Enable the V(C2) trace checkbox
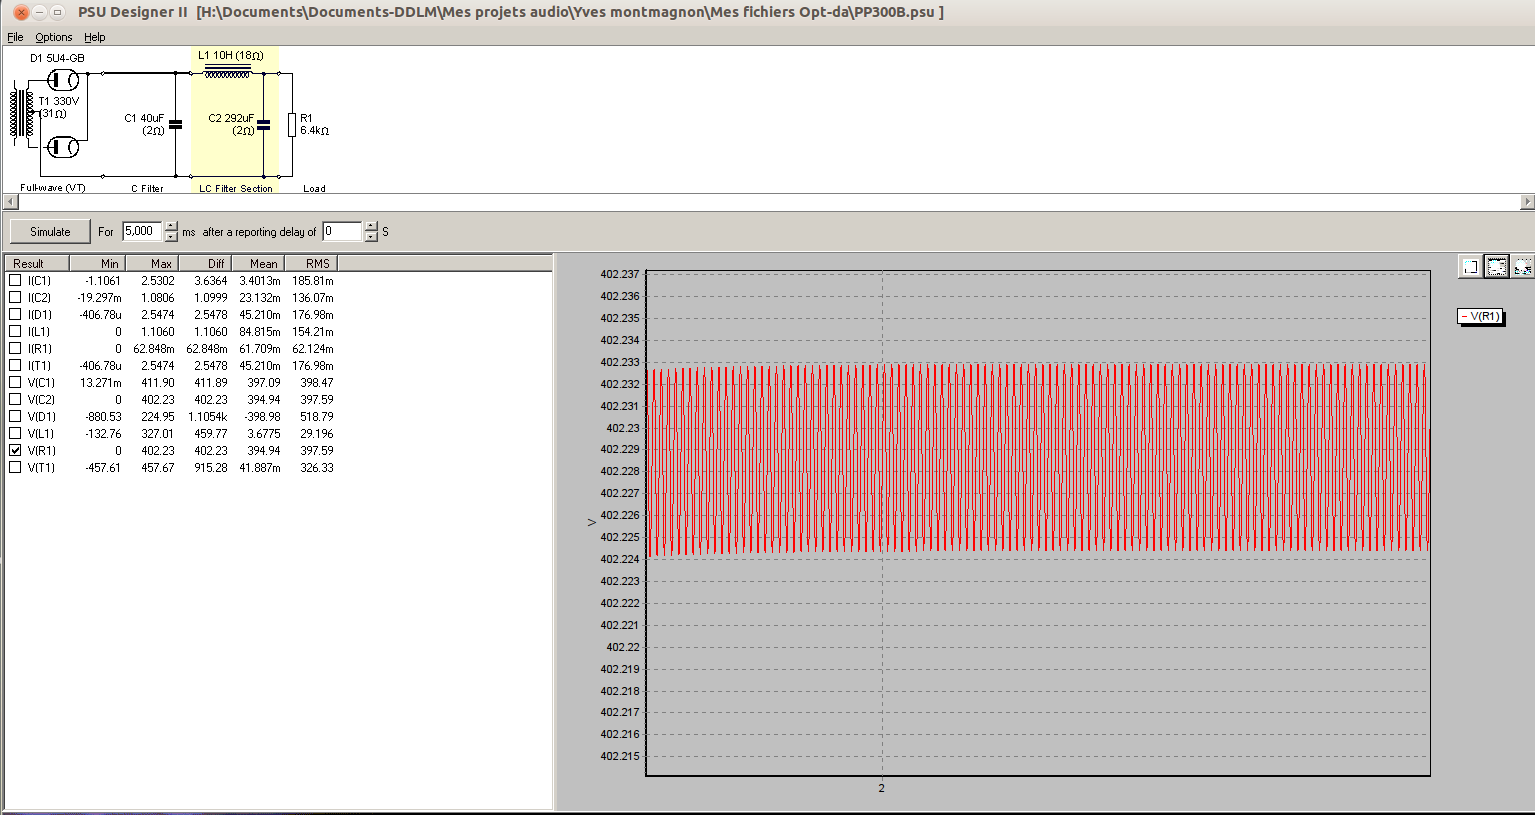Image resolution: width=1535 pixels, height=815 pixels. (15, 399)
